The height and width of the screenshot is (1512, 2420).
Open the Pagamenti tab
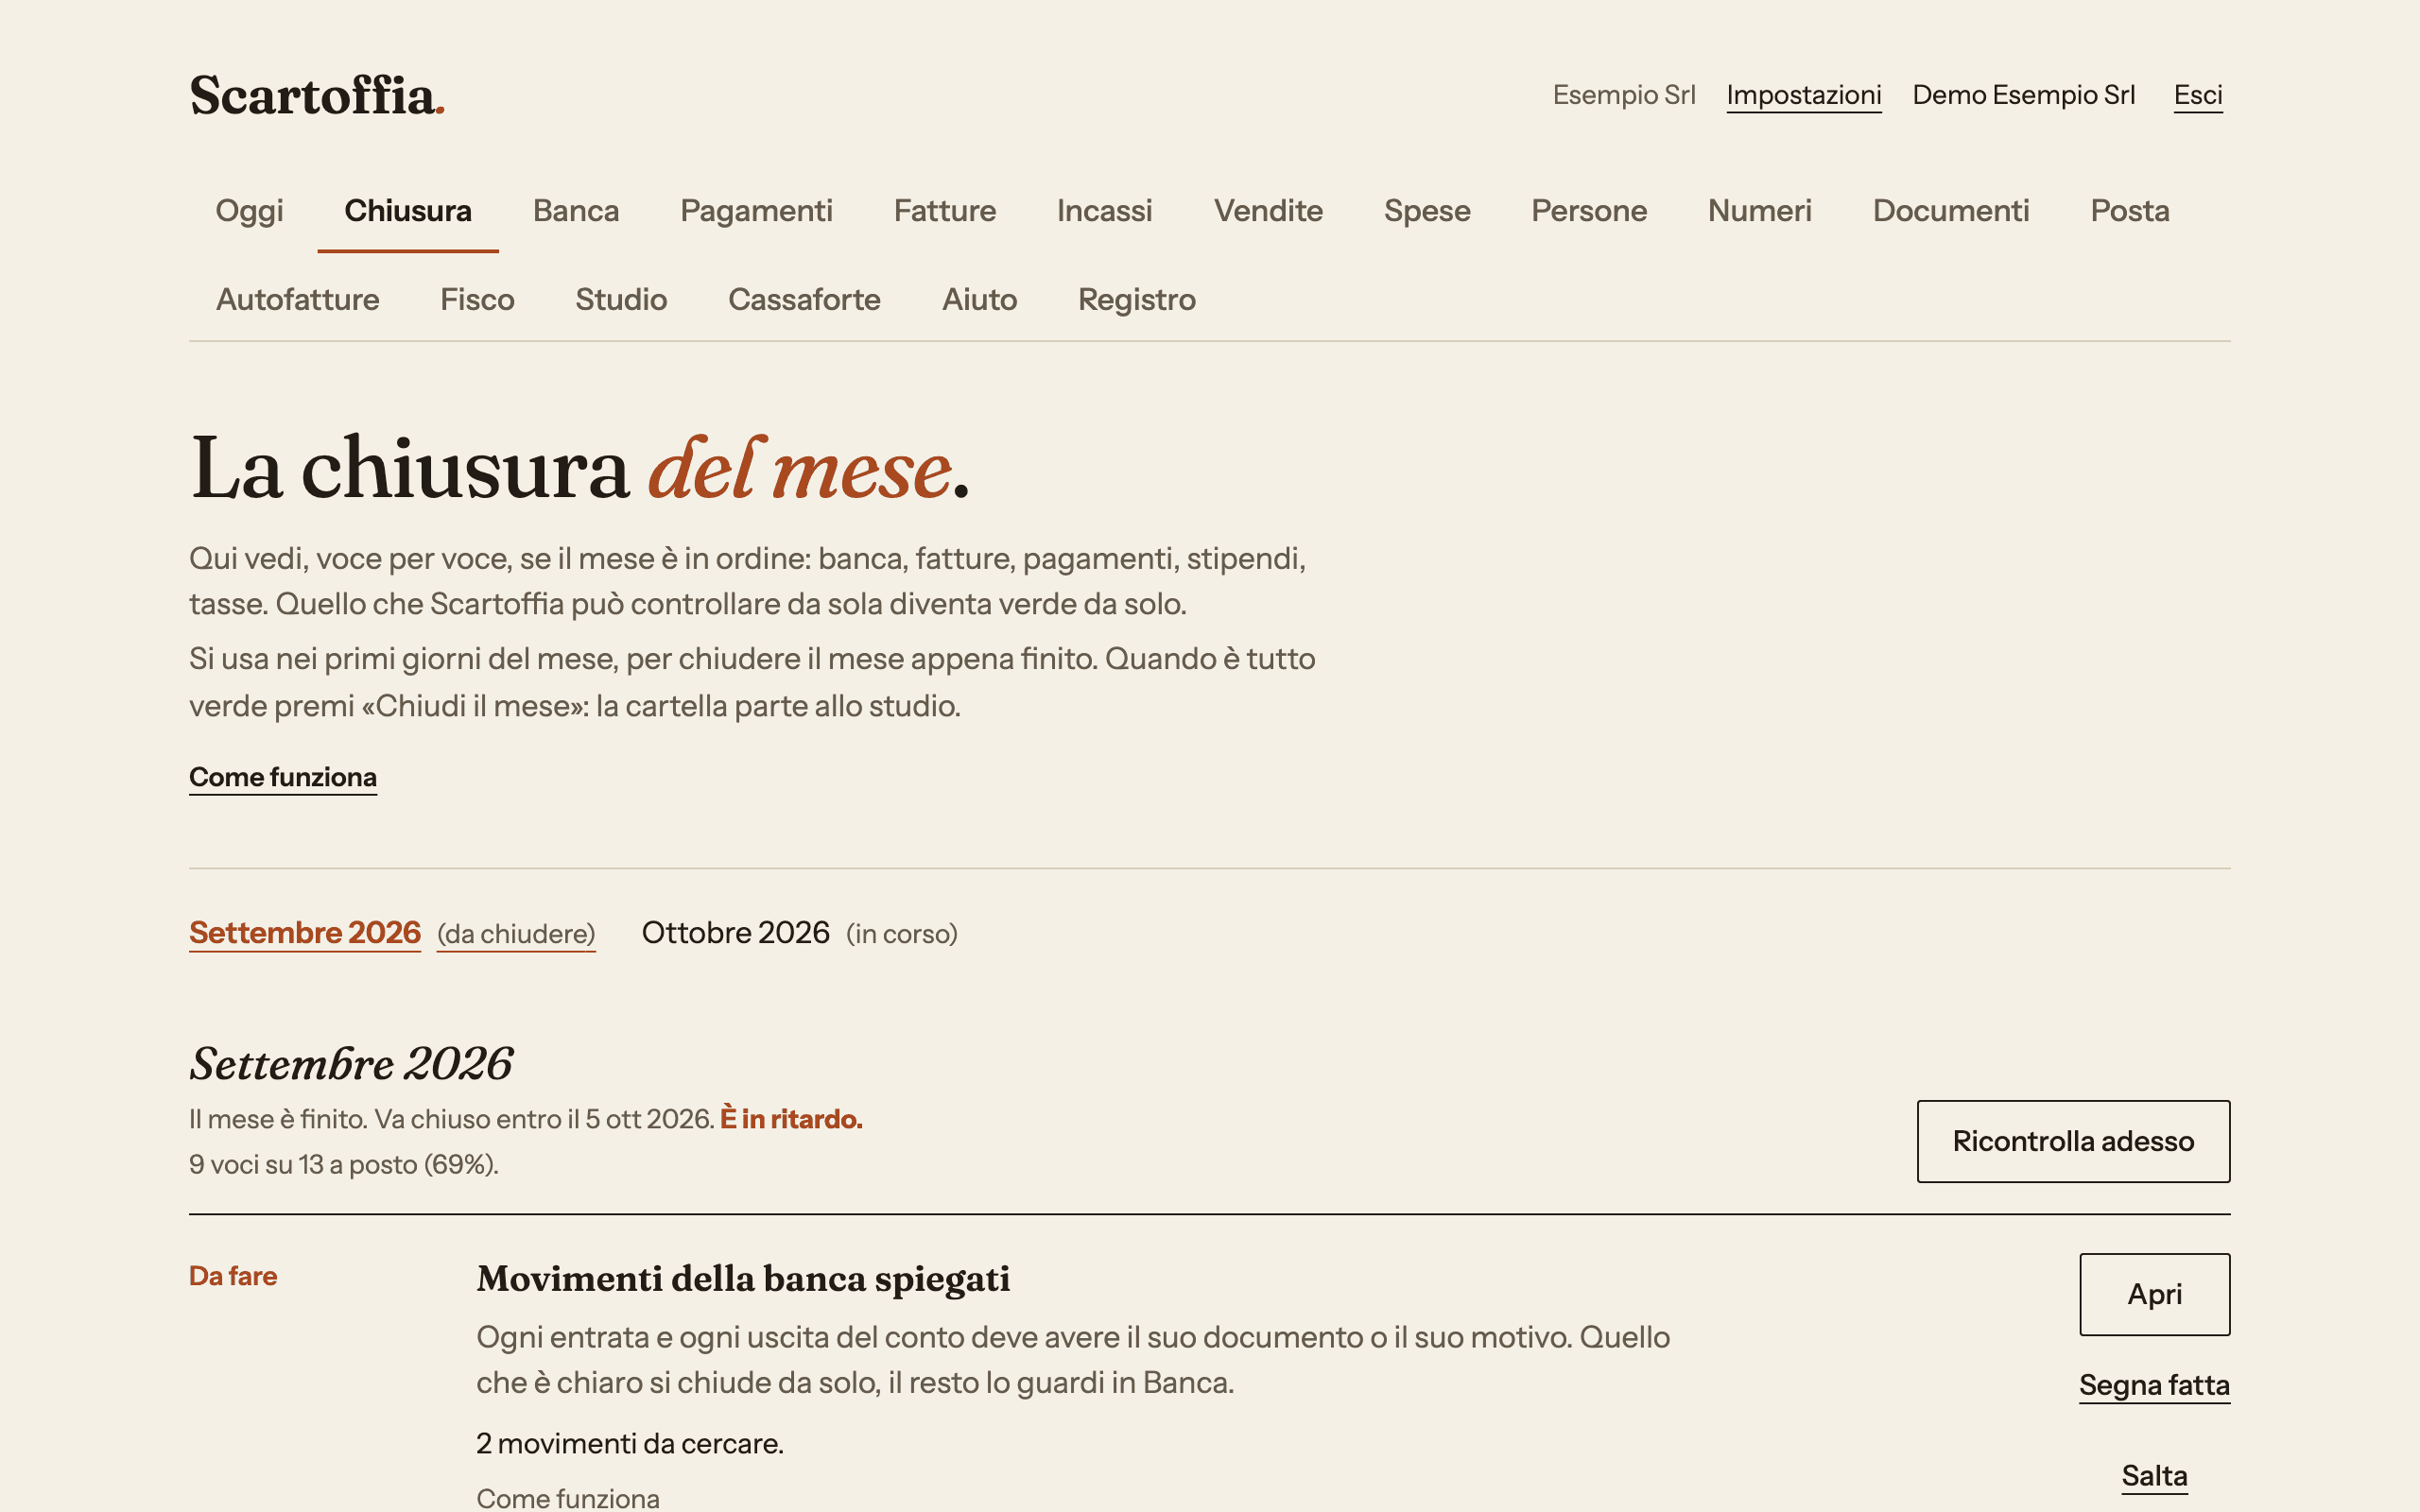coord(756,211)
